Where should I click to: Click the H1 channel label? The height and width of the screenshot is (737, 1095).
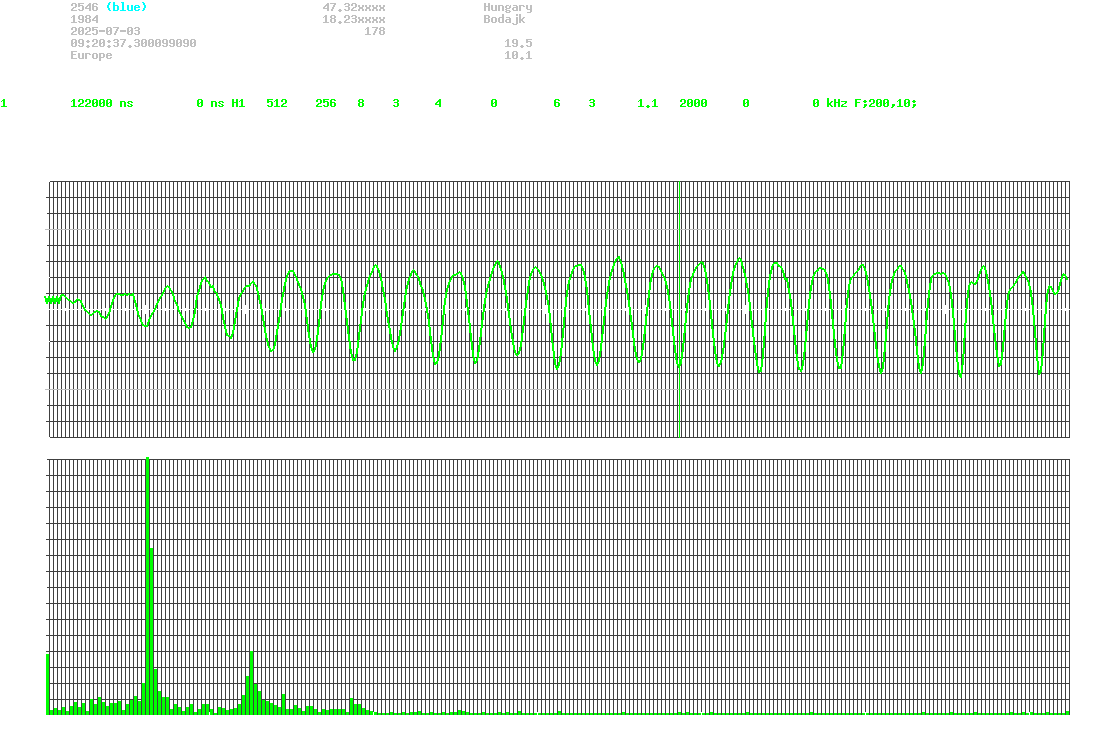point(238,103)
